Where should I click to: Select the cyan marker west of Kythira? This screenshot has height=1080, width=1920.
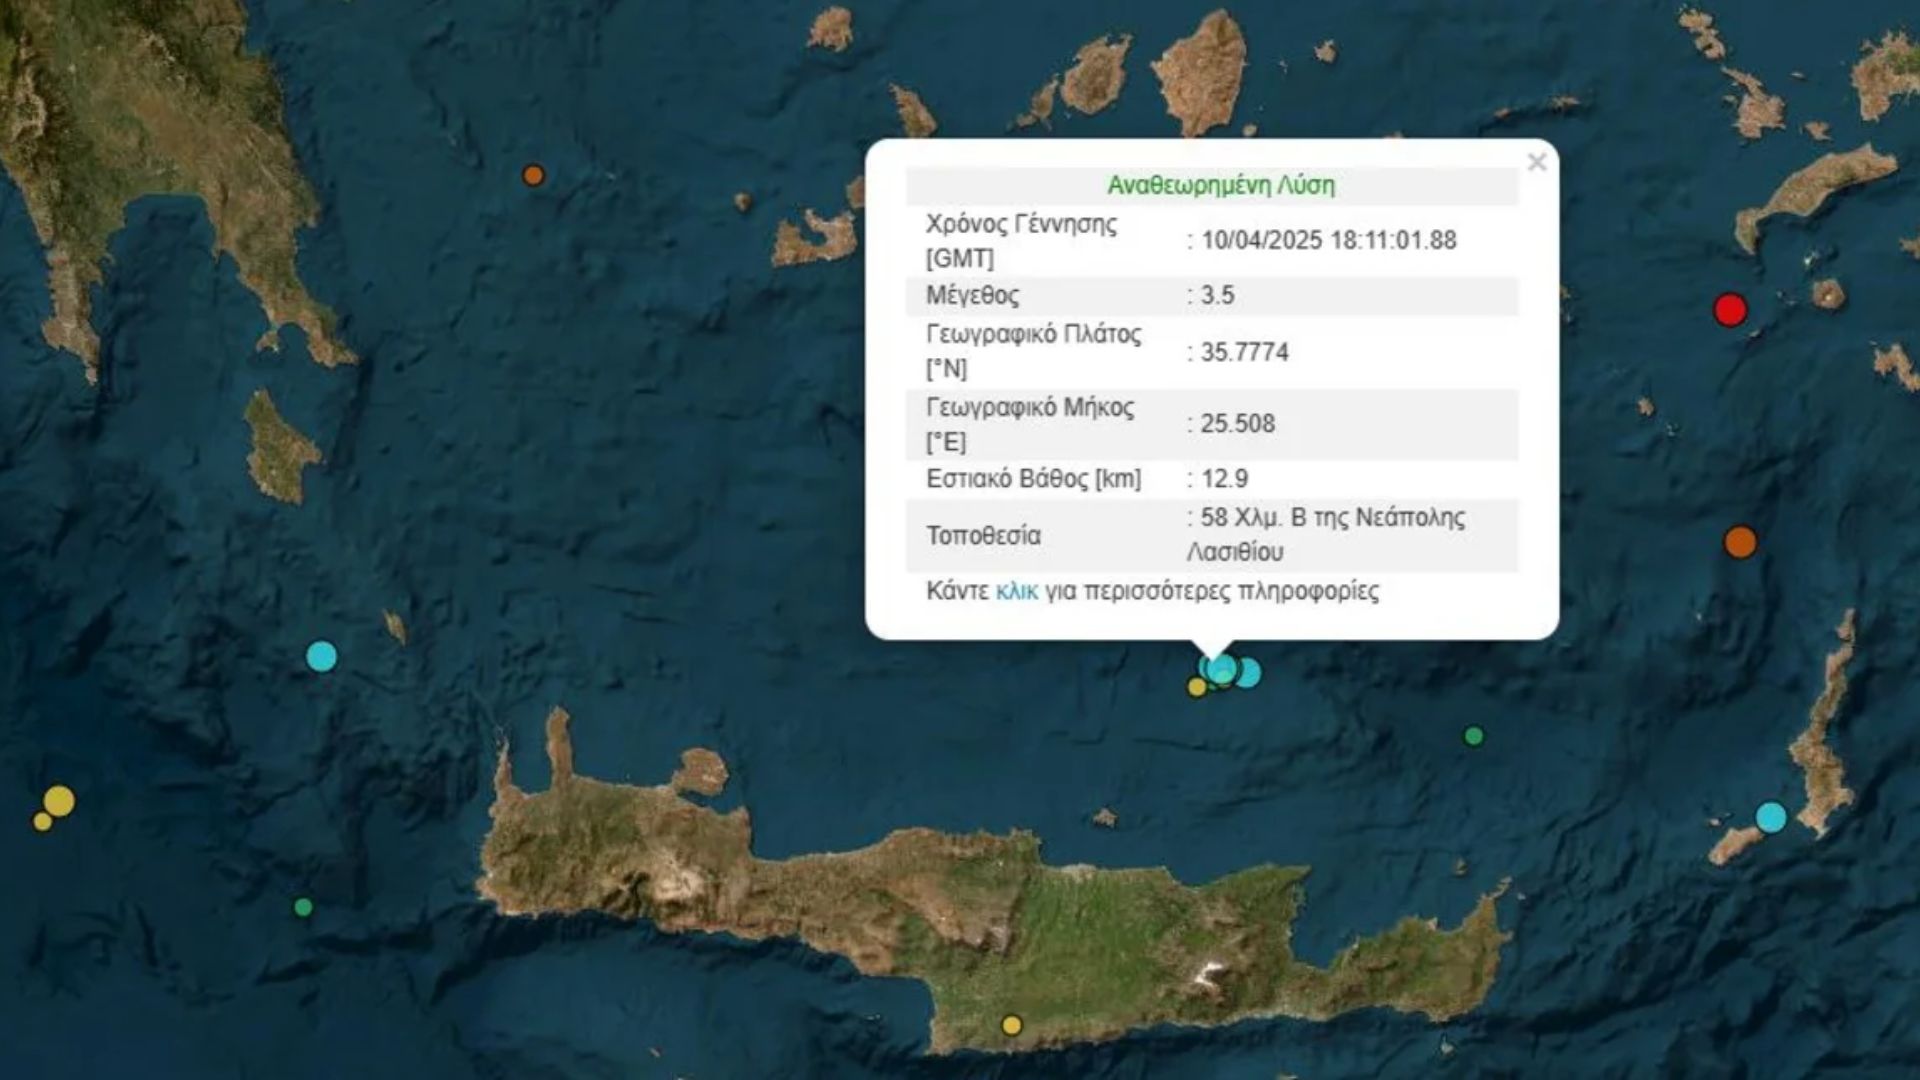pos(321,657)
